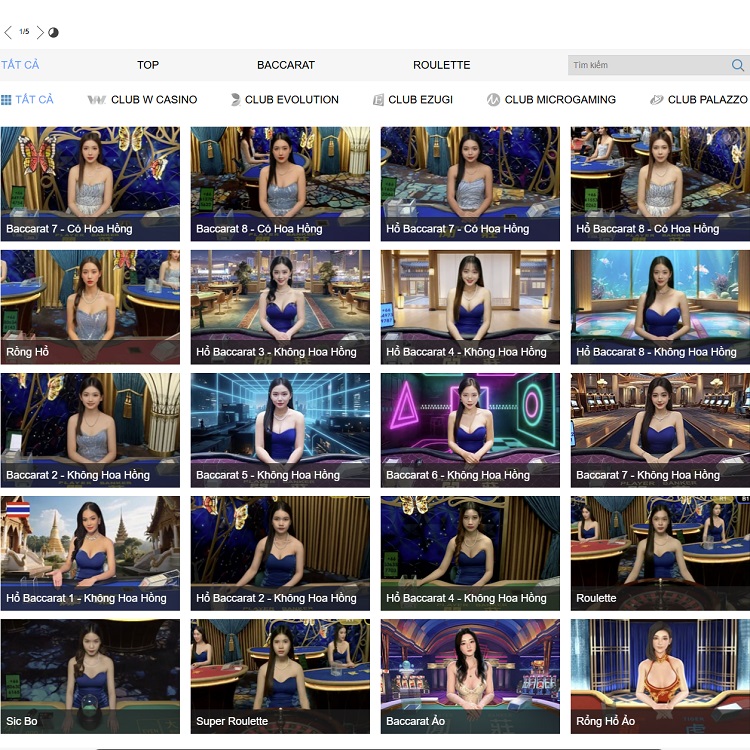This screenshot has height=750, width=750.
Task: Switch to the TOP tab
Action: point(148,65)
